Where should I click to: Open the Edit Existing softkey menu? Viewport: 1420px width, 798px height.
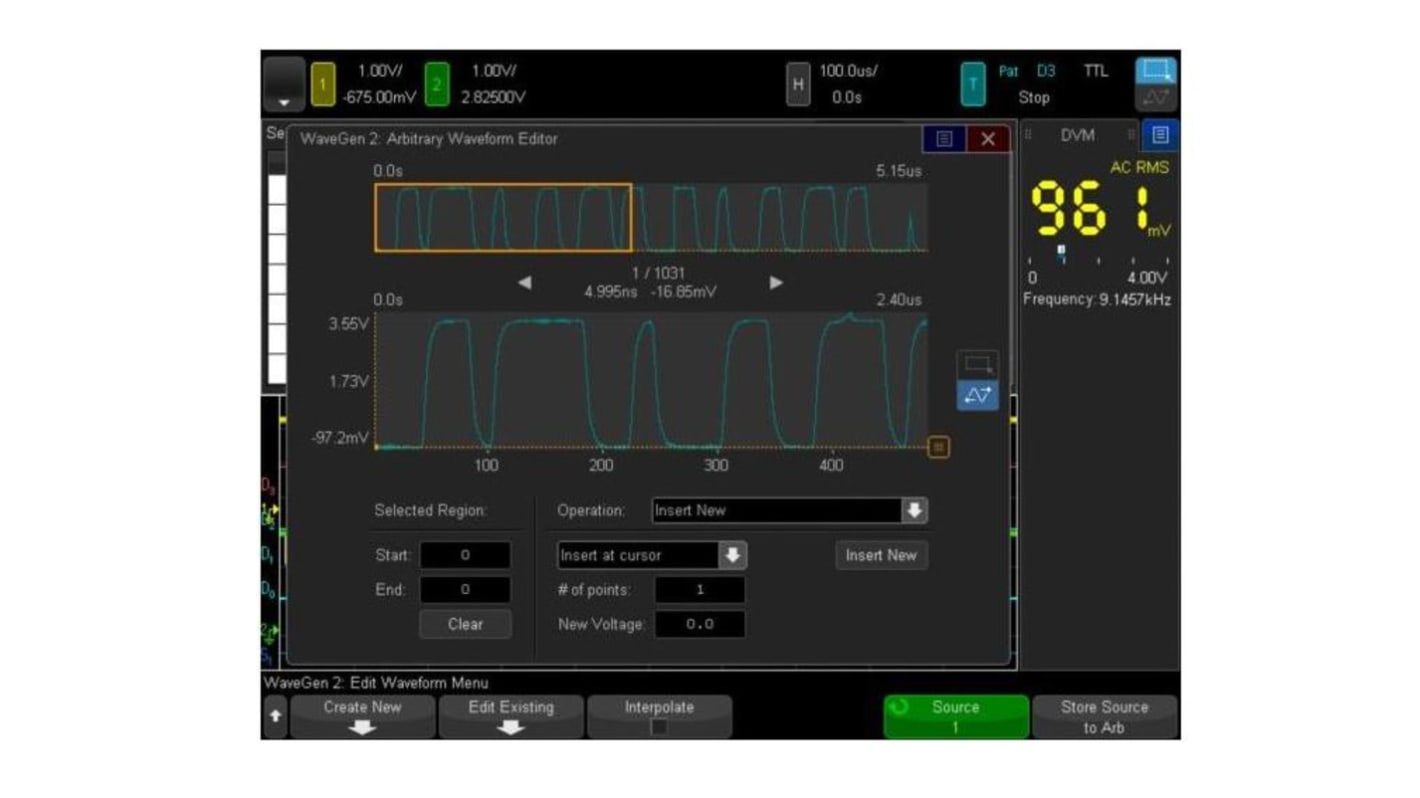(511, 717)
